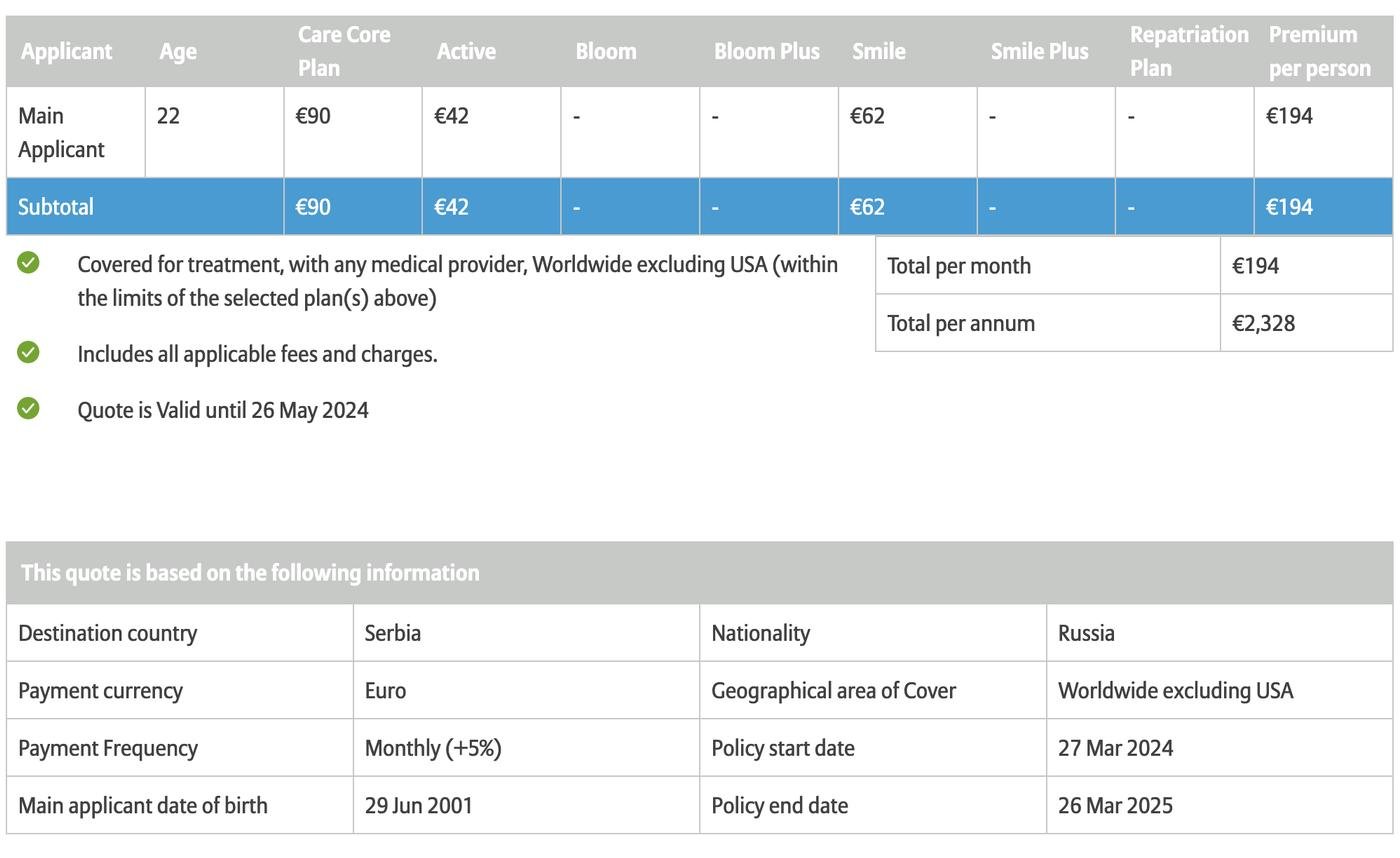Click the green checkmark beside 'Includes all applicable fees'
This screenshot has height=858, width=1400.
[28, 352]
